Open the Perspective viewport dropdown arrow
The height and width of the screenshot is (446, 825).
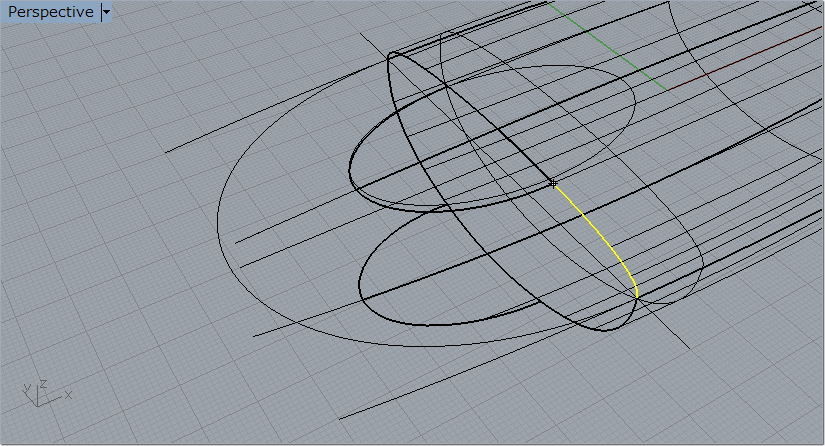106,12
